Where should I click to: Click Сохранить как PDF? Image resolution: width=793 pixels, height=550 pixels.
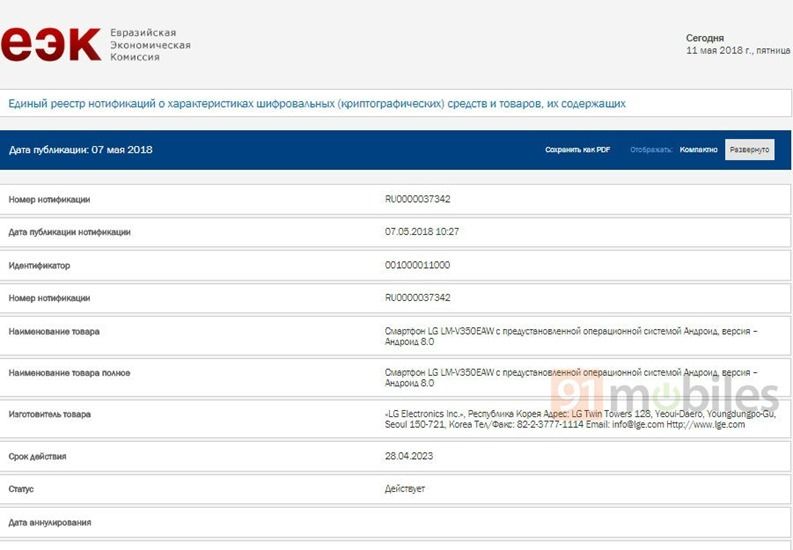pos(578,150)
